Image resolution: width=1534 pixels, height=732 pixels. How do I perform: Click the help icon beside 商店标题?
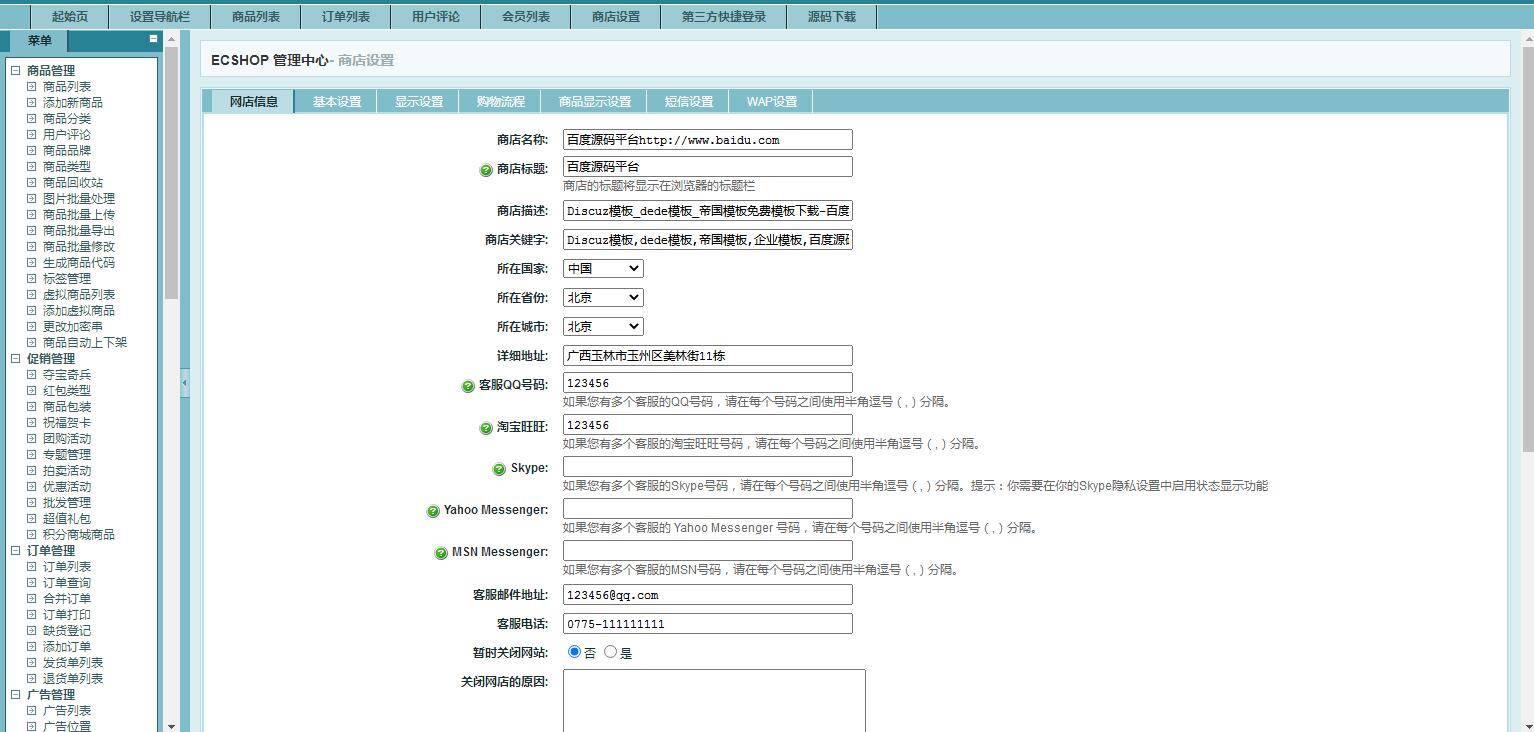click(484, 168)
